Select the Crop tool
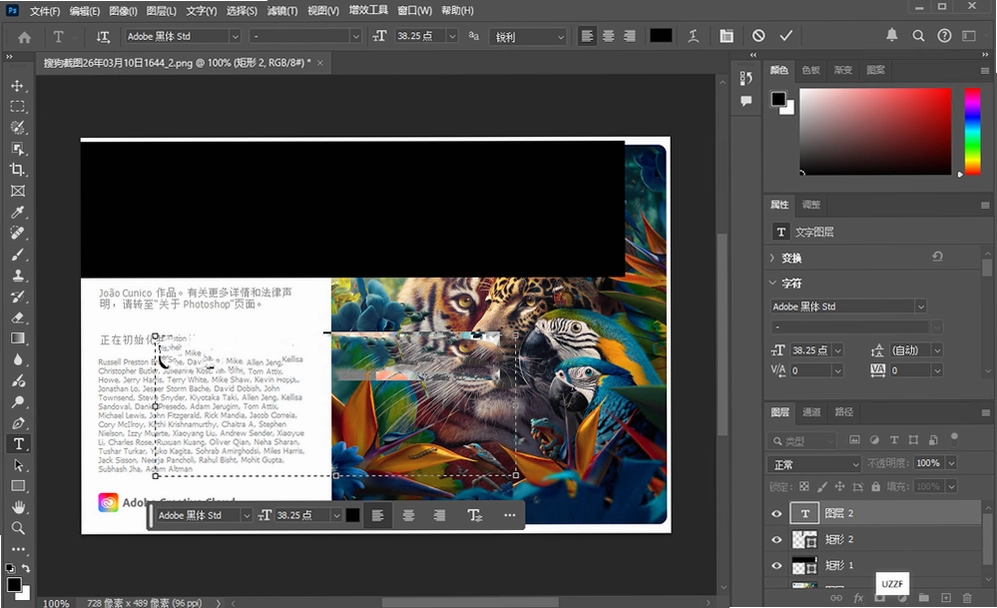 (x=17, y=169)
